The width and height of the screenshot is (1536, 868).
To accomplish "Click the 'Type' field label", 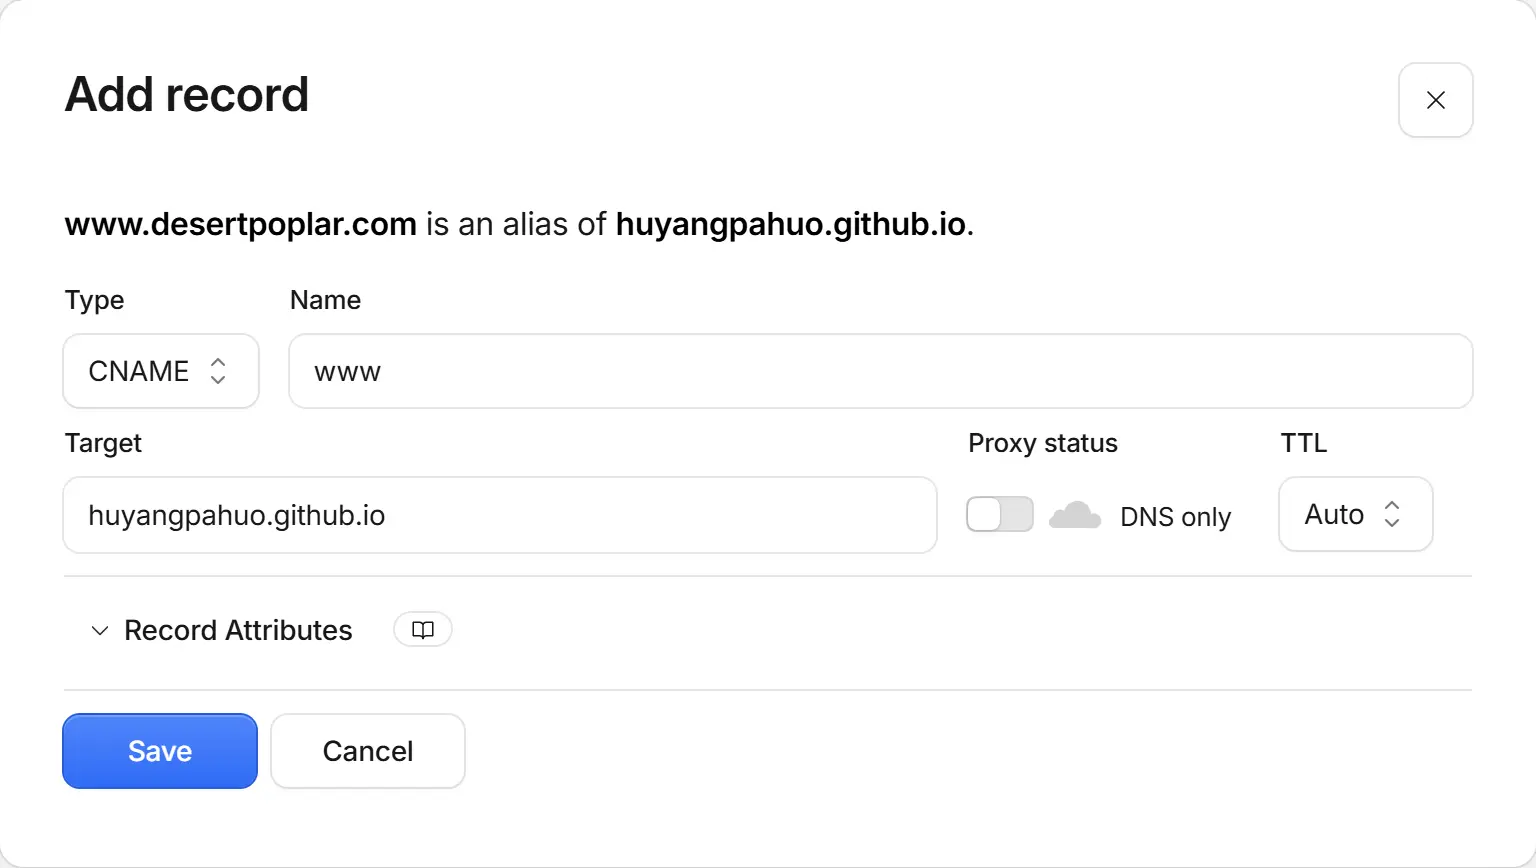I will pyautogui.click(x=95, y=300).
